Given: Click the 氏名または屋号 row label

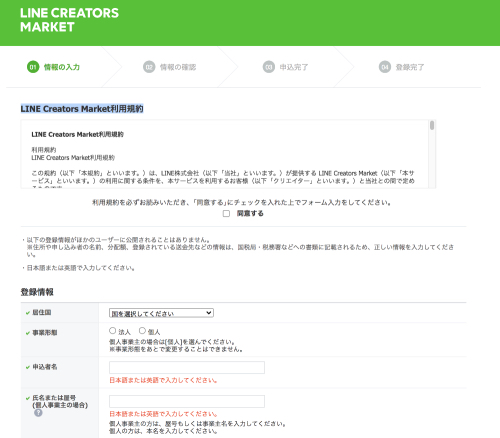Looking at the screenshot, I should [60, 401].
